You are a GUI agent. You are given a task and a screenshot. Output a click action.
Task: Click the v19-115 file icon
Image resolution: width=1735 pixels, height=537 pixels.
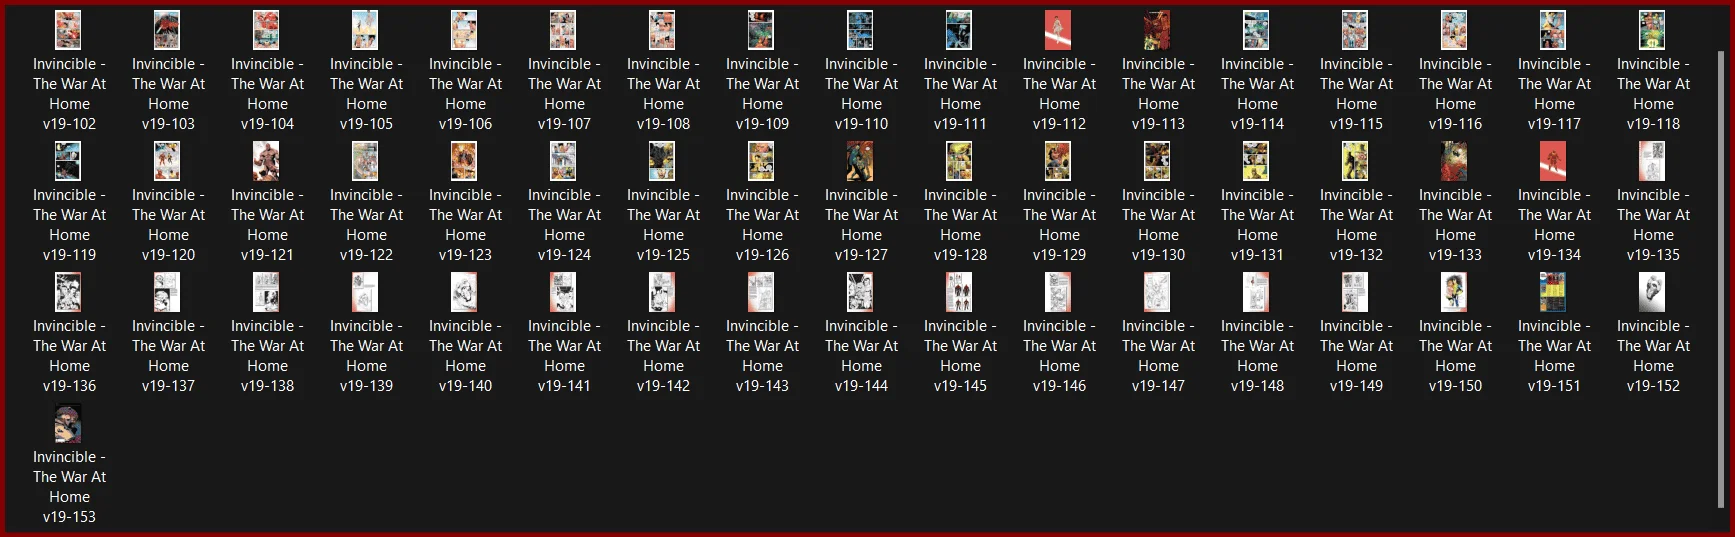click(1355, 31)
